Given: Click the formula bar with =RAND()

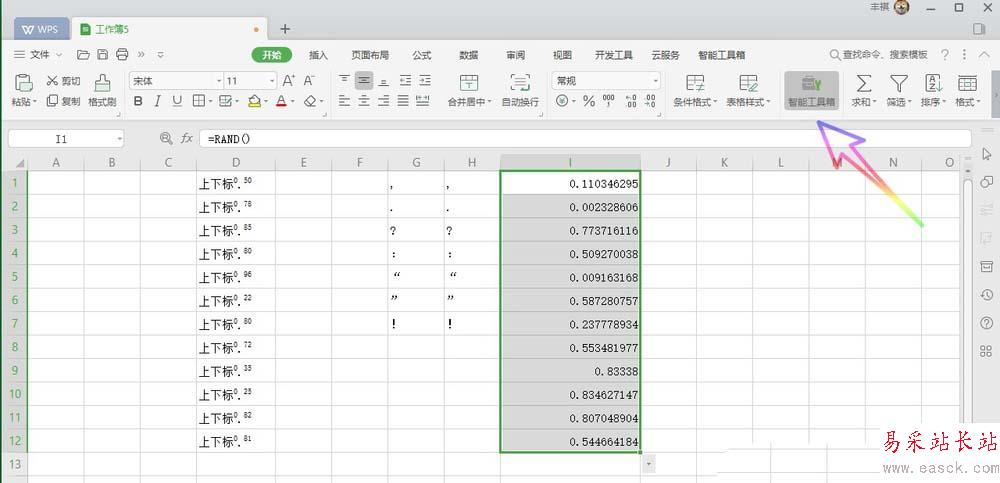Looking at the screenshot, I should 585,138.
